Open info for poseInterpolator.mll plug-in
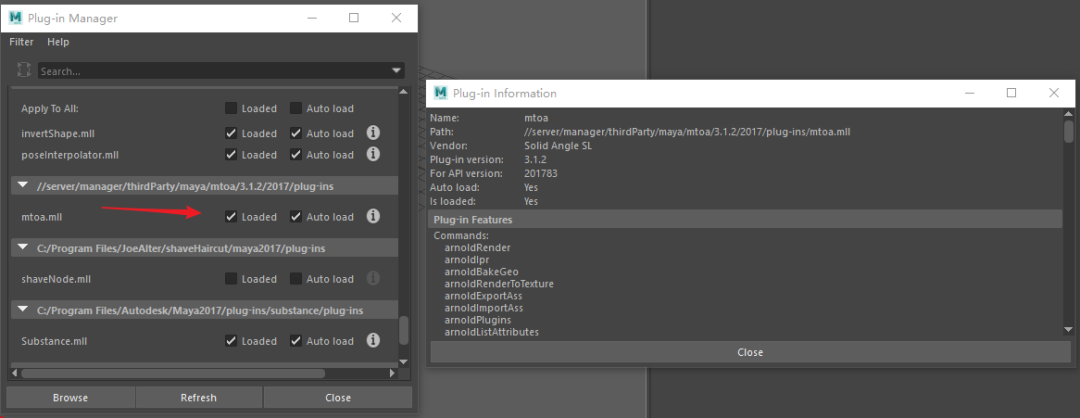1080x418 pixels. click(x=373, y=154)
